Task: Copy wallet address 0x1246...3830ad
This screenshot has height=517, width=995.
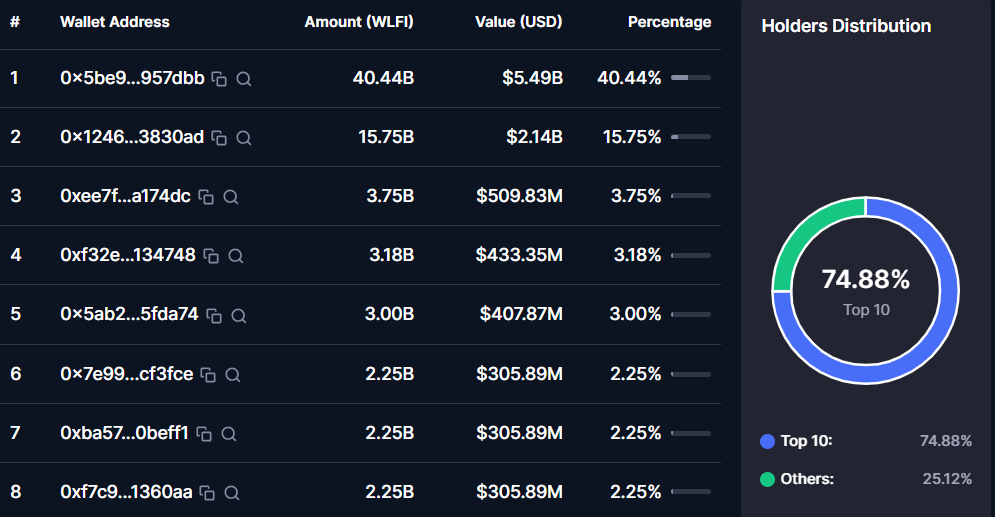Action: 219,138
